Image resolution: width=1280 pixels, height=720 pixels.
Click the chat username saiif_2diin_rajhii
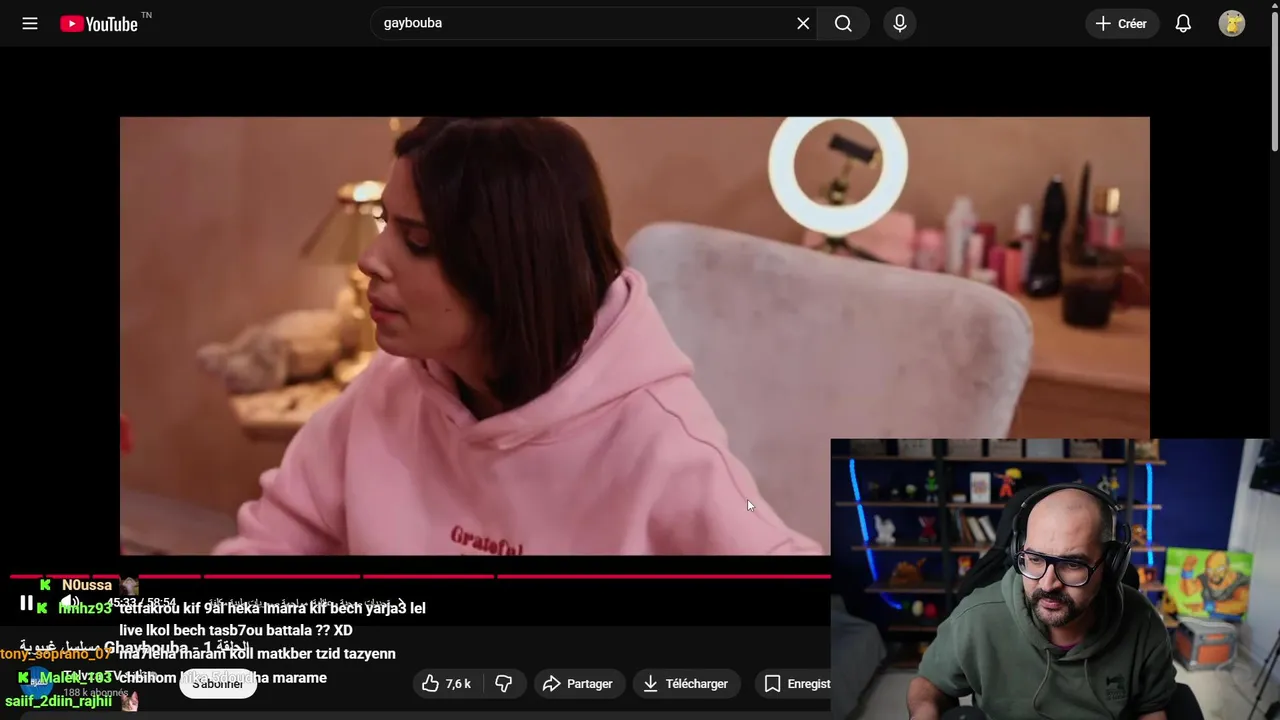click(x=58, y=701)
